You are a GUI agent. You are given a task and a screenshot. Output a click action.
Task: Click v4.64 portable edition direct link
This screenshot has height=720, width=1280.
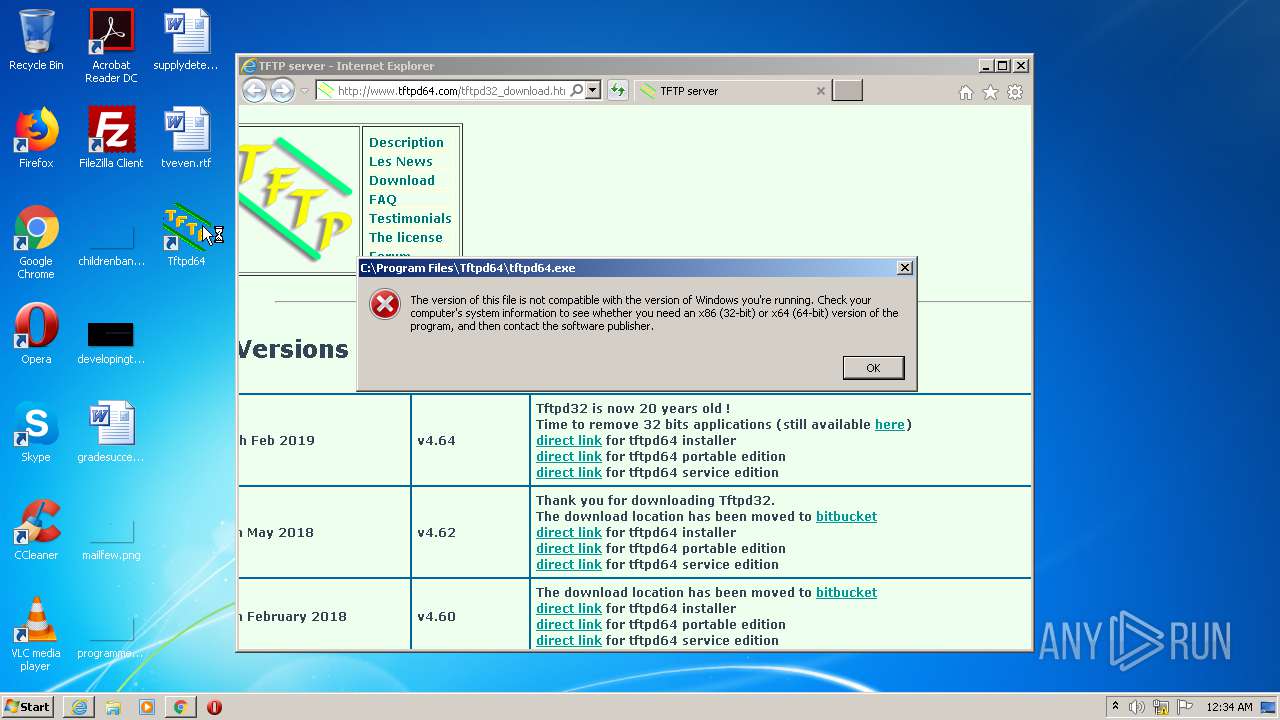pos(569,456)
